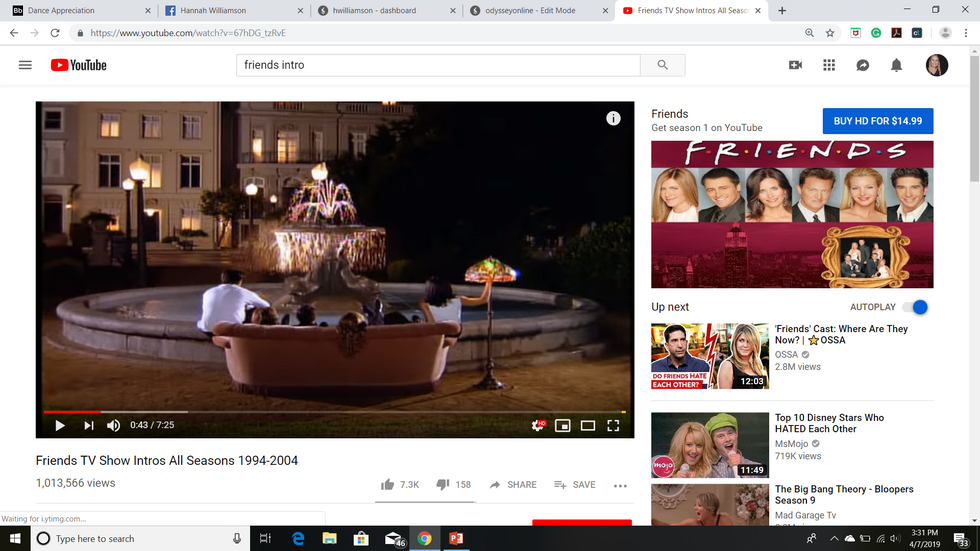Click the video info card icon
The height and width of the screenshot is (551, 980).
pos(613,119)
